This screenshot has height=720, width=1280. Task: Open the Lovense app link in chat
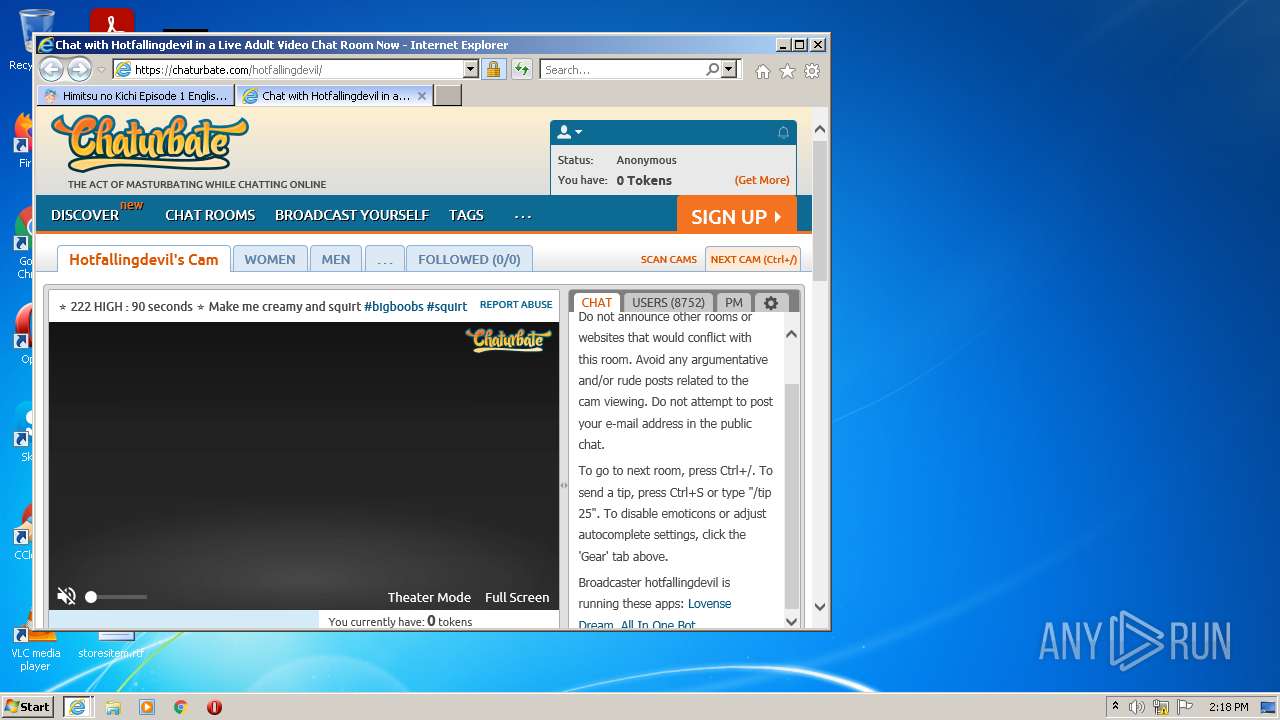(709, 604)
